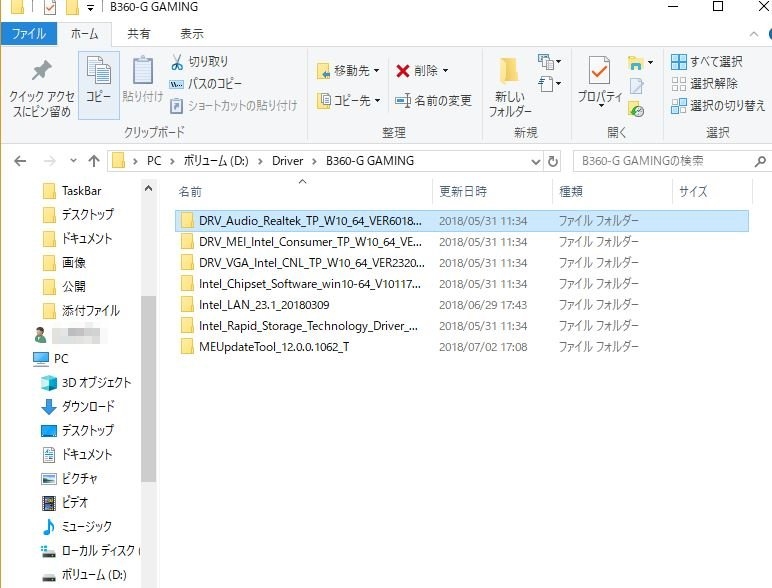The height and width of the screenshot is (588, 772).
Task: Click the 貼り付け (Paste) clipboard icon
Action: 143,70
